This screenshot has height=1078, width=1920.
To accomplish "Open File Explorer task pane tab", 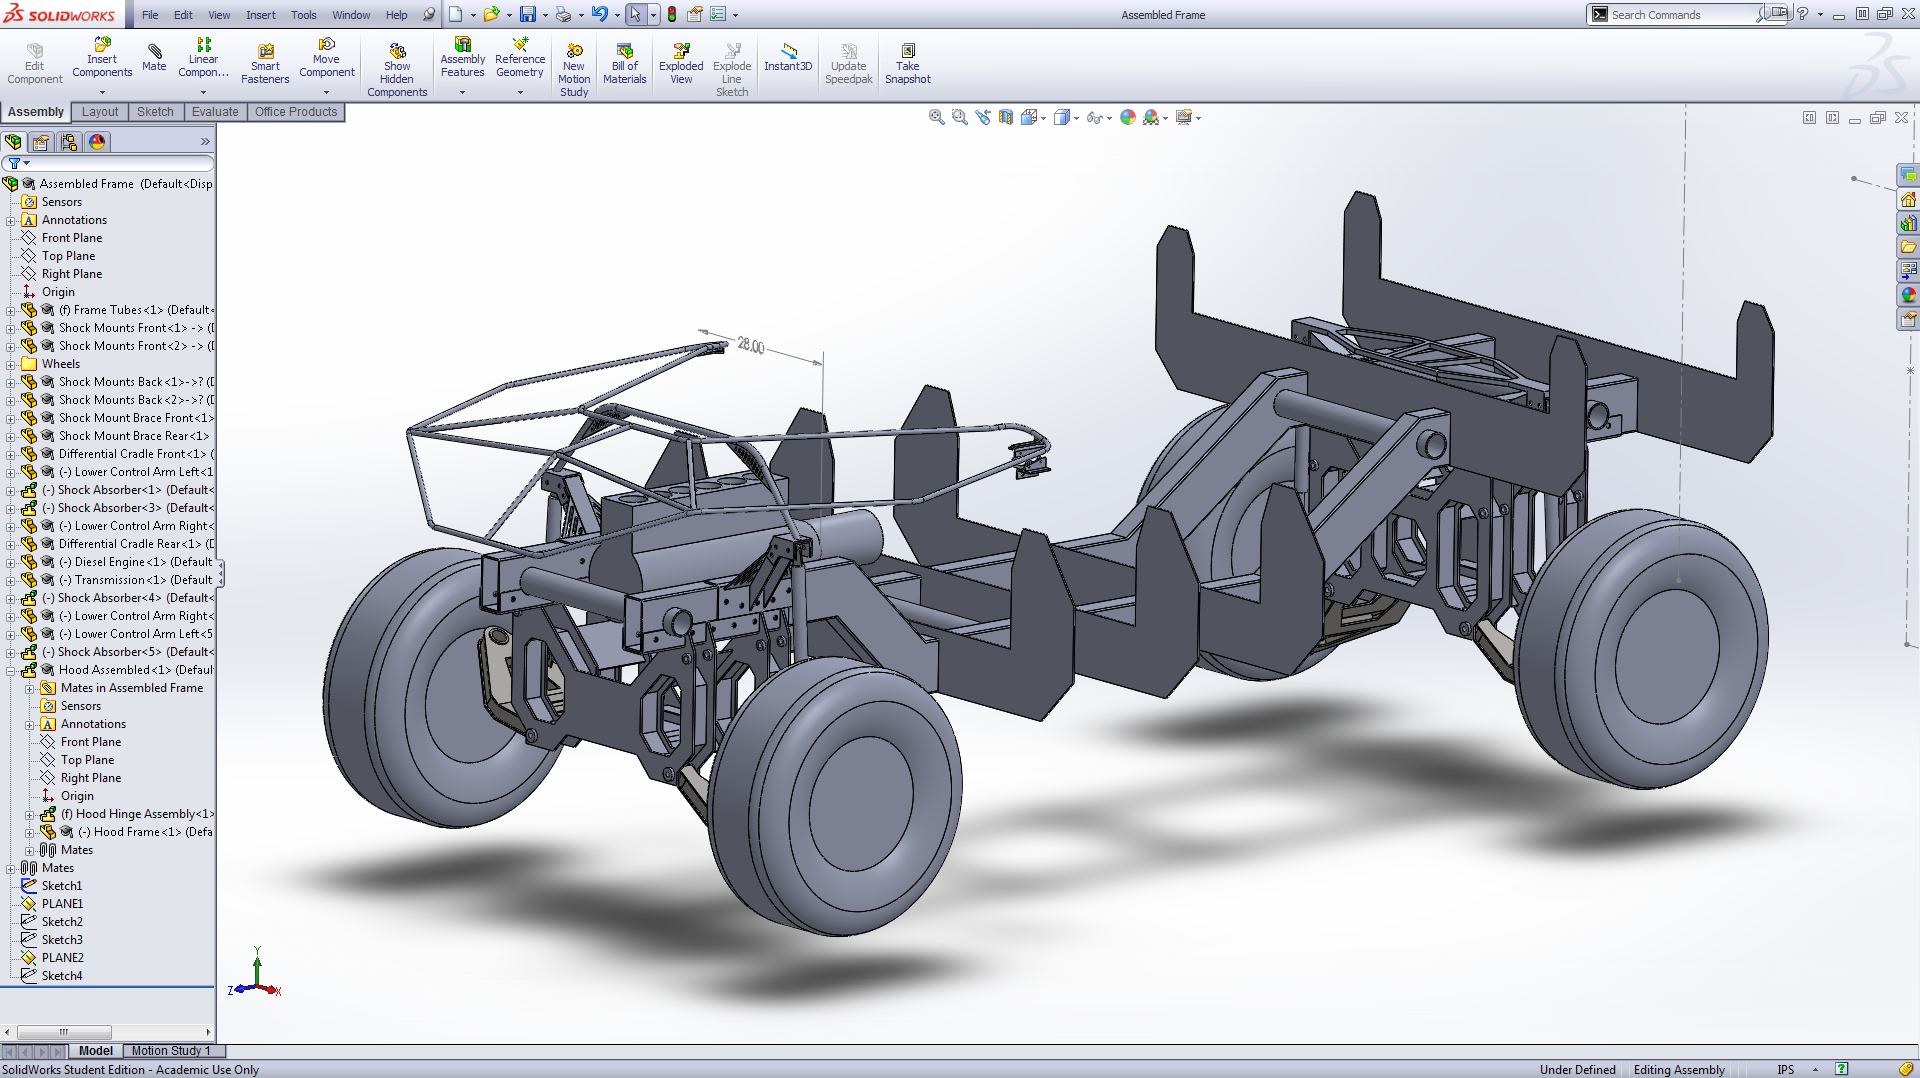I will [1909, 247].
